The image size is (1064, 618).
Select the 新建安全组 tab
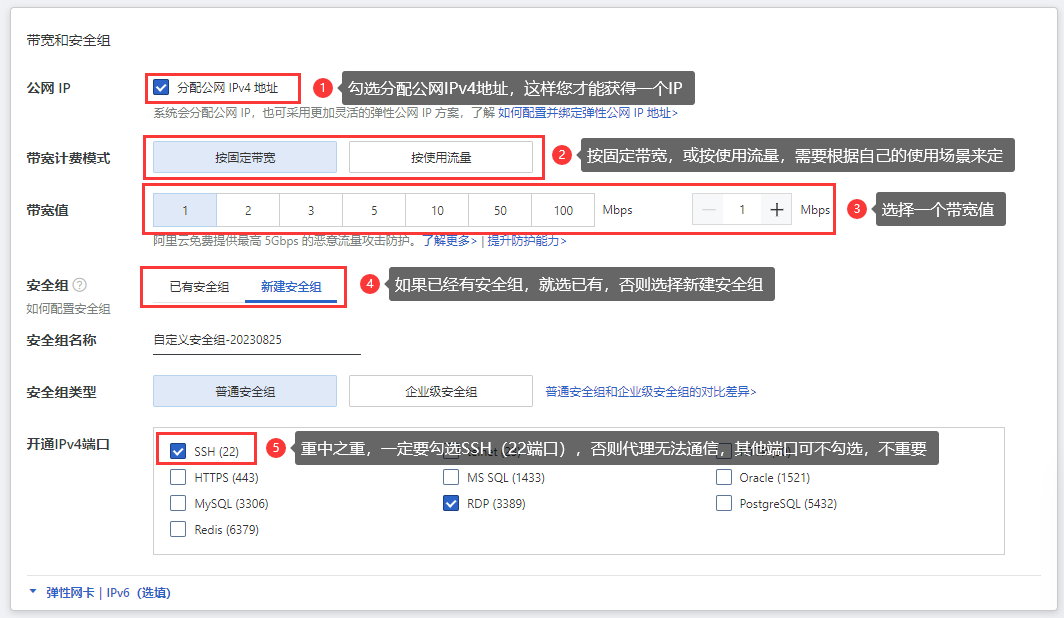click(x=291, y=287)
